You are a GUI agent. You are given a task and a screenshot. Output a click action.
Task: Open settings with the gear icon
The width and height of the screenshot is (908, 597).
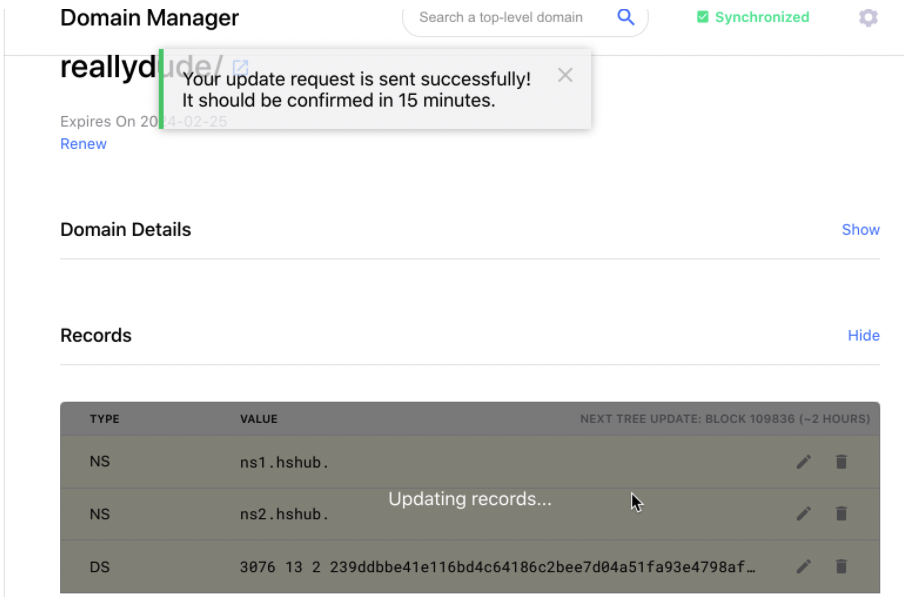(x=868, y=18)
